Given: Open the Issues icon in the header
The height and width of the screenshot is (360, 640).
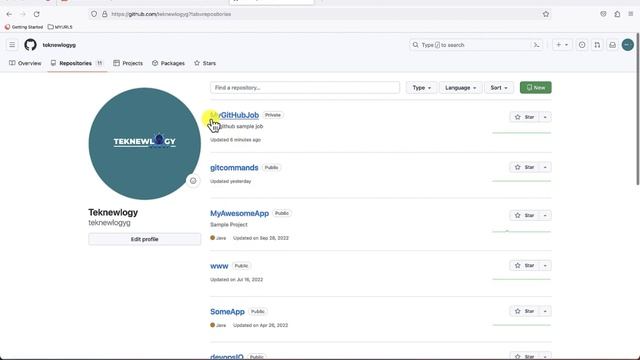Looking at the screenshot, I should pos(582,45).
